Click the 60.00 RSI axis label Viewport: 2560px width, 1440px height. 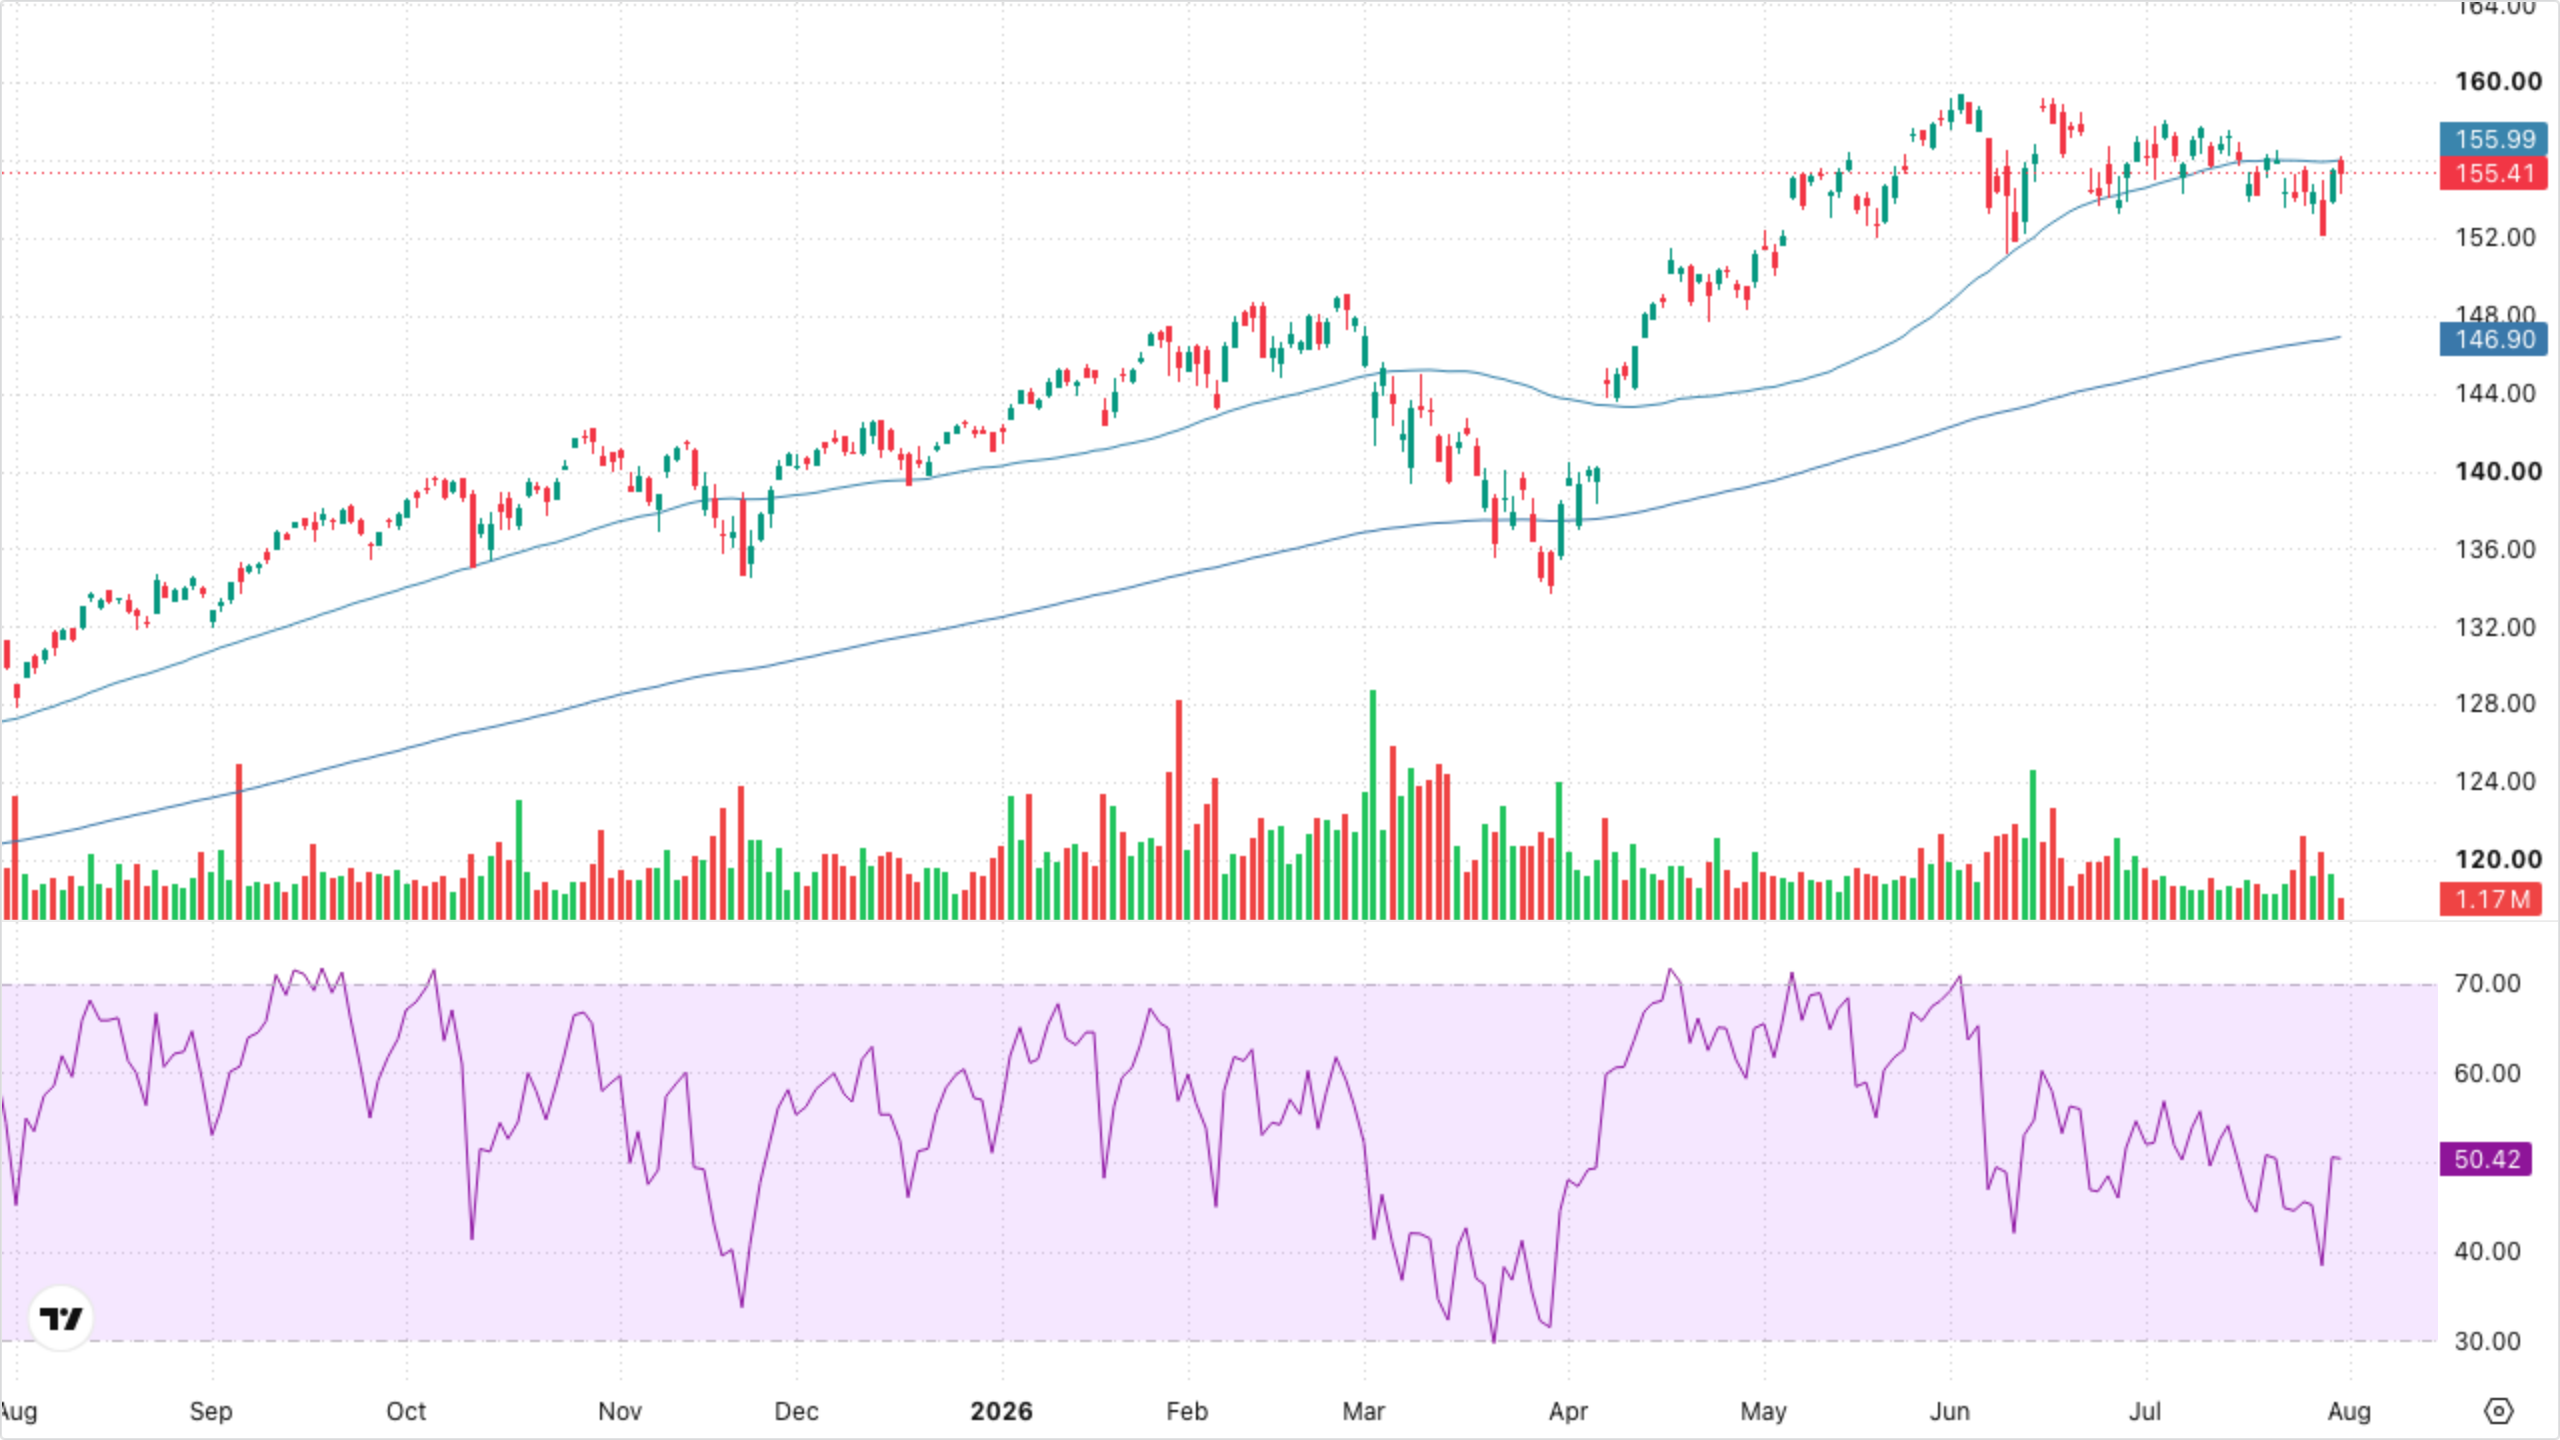point(2487,1073)
